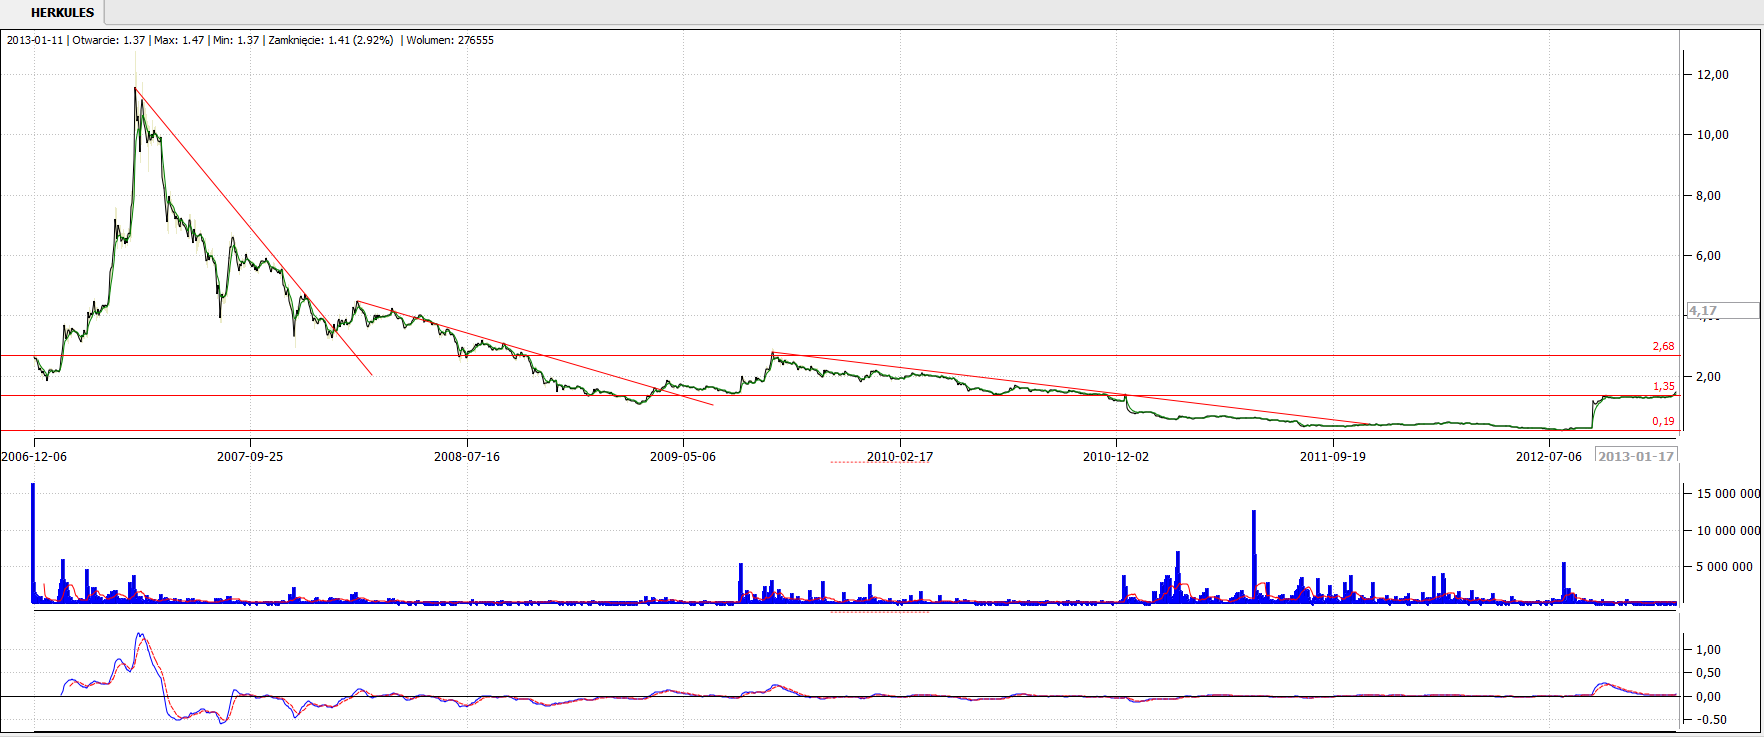The width and height of the screenshot is (1764, 737).
Task: Click the 2,00 price axis label
Action: tap(1708, 377)
